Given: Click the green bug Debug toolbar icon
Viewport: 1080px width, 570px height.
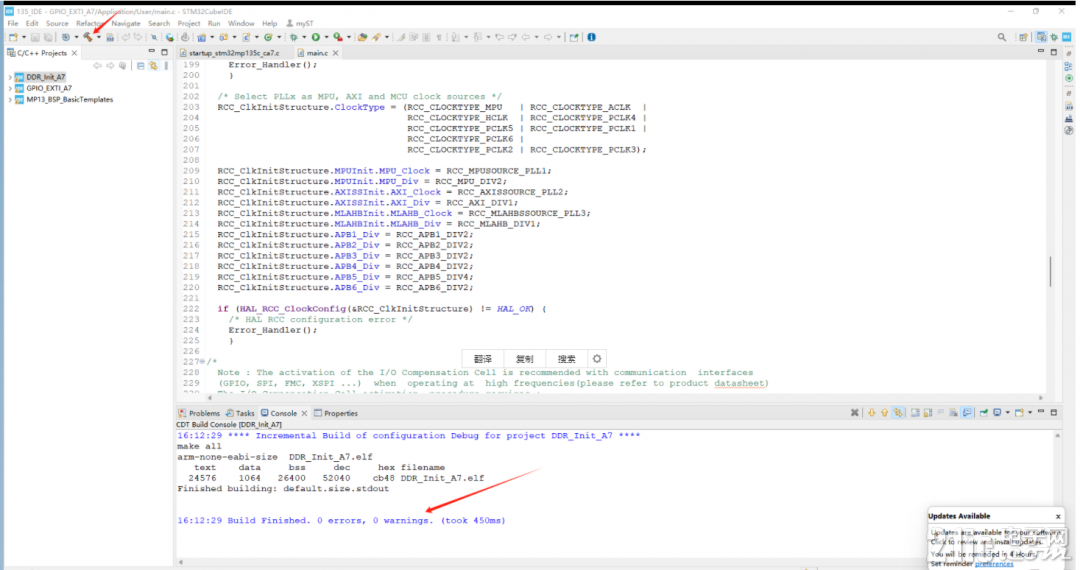Looking at the screenshot, I should pos(293,37).
